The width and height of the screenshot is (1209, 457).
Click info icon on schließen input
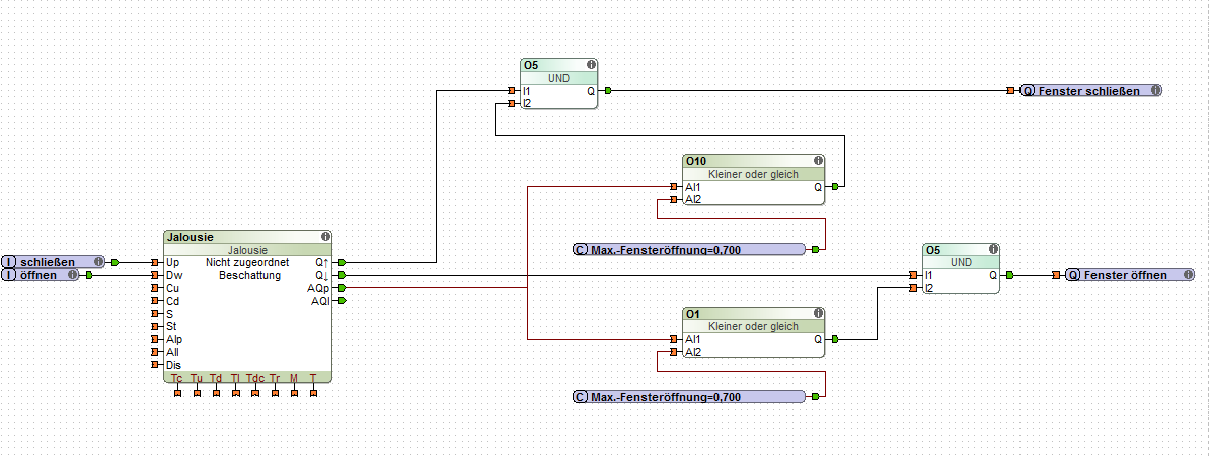97,261
